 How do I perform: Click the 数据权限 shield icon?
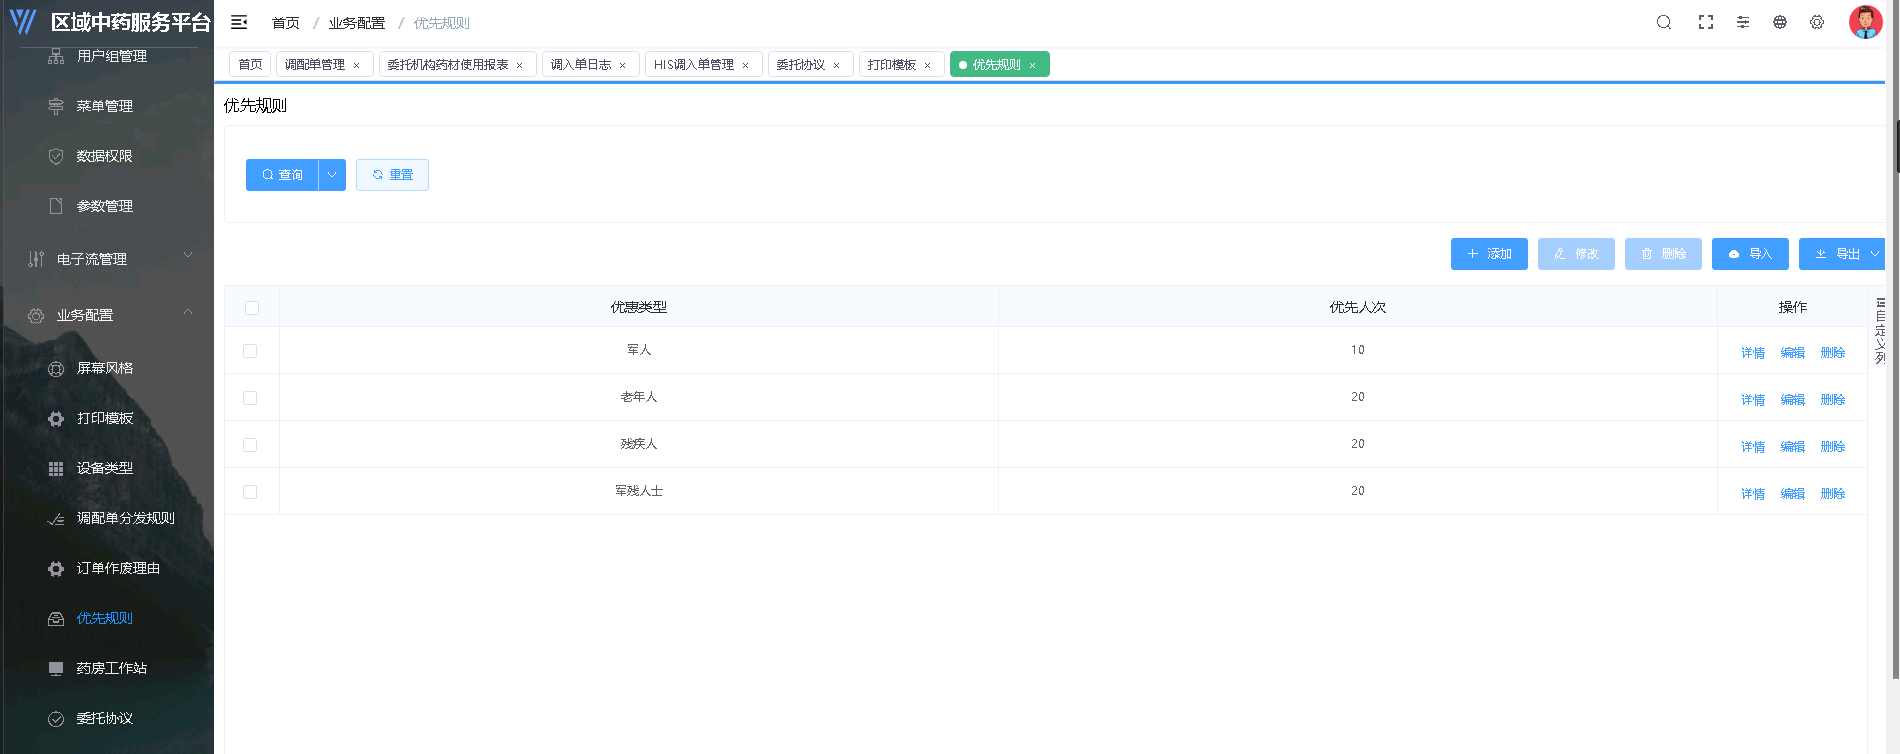[56, 156]
